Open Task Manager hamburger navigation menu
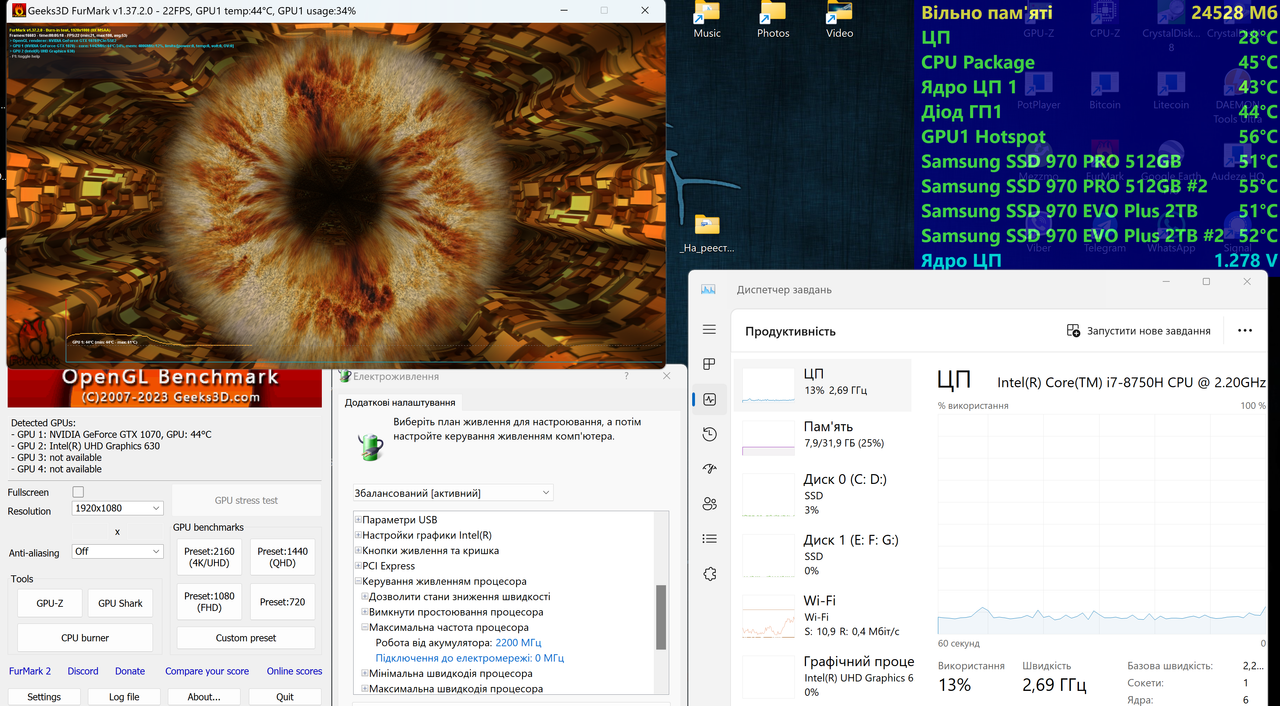 [709, 330]
